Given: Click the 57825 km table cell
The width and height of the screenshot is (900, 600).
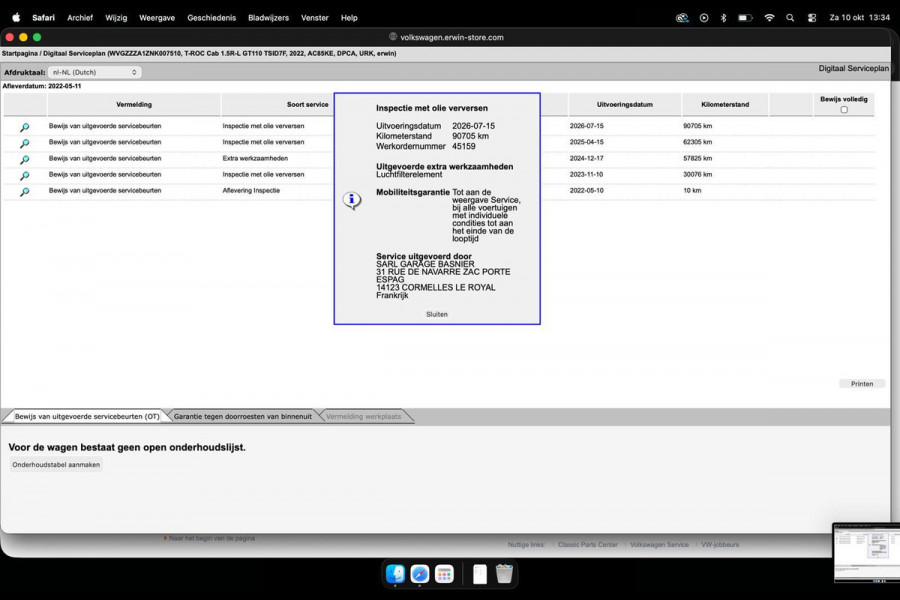Looking at the screenshot, I should coord(697,158).
